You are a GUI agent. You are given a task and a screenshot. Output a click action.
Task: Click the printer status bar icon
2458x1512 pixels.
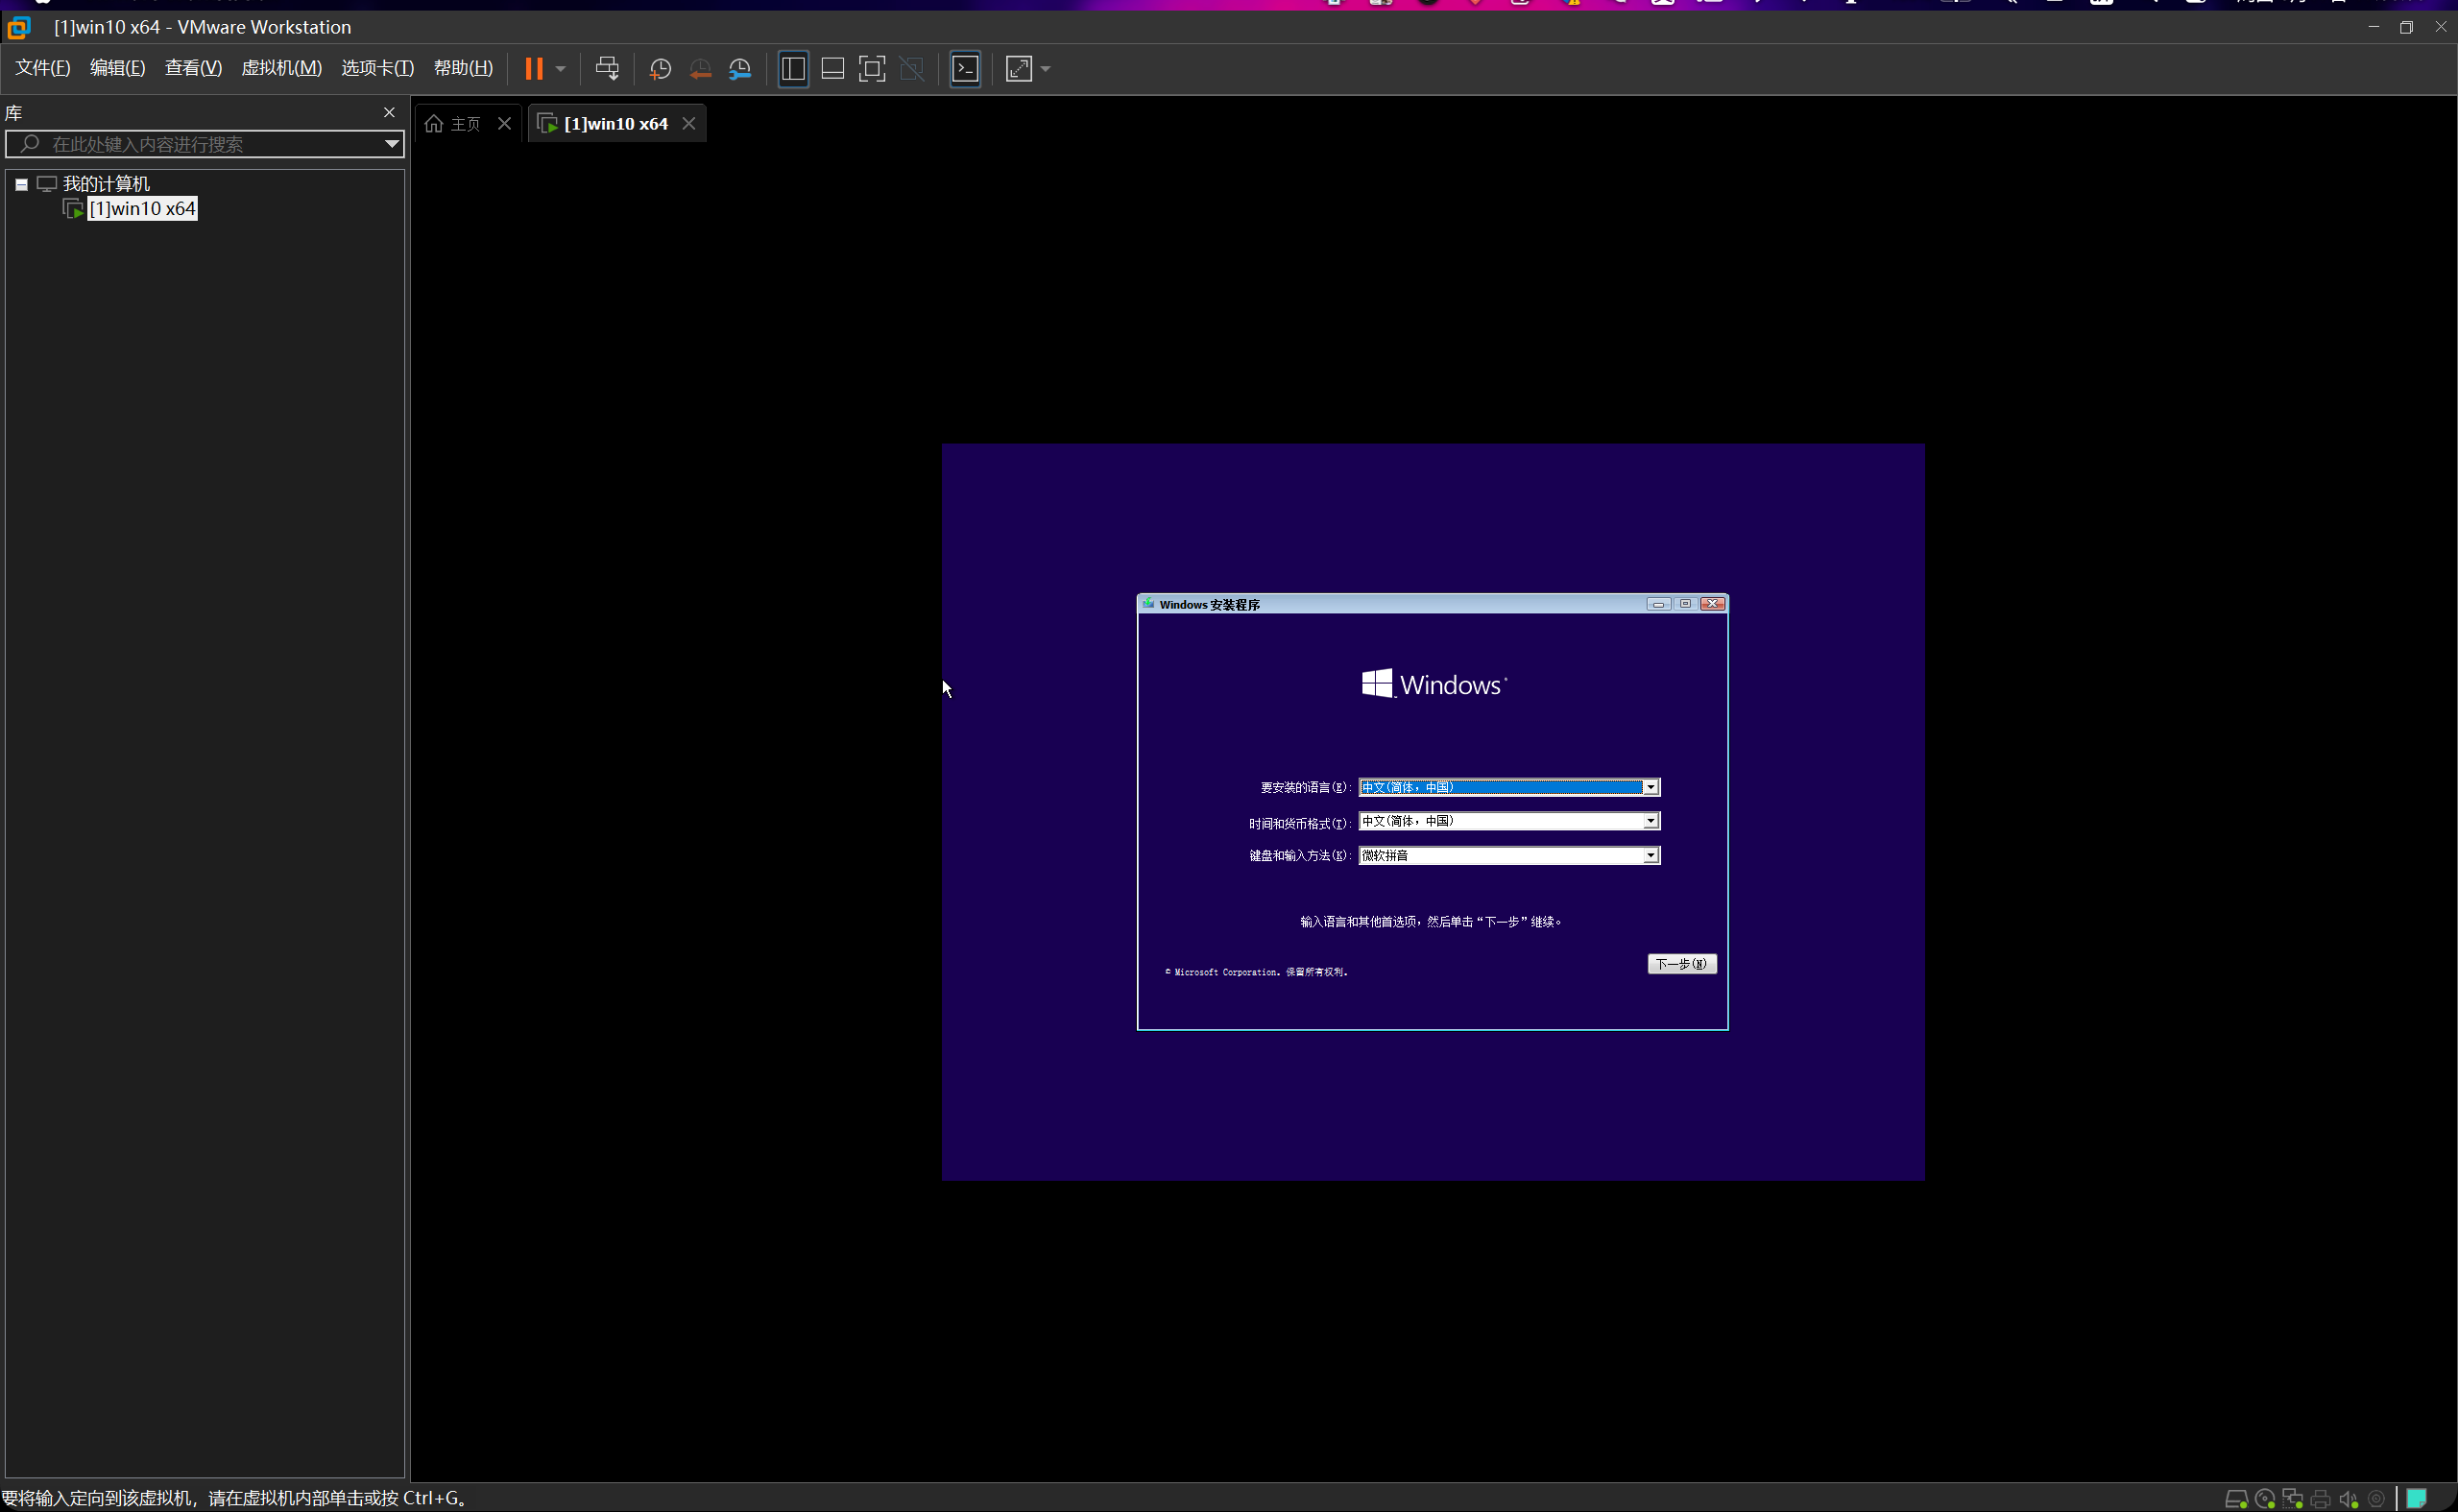2321,1499
